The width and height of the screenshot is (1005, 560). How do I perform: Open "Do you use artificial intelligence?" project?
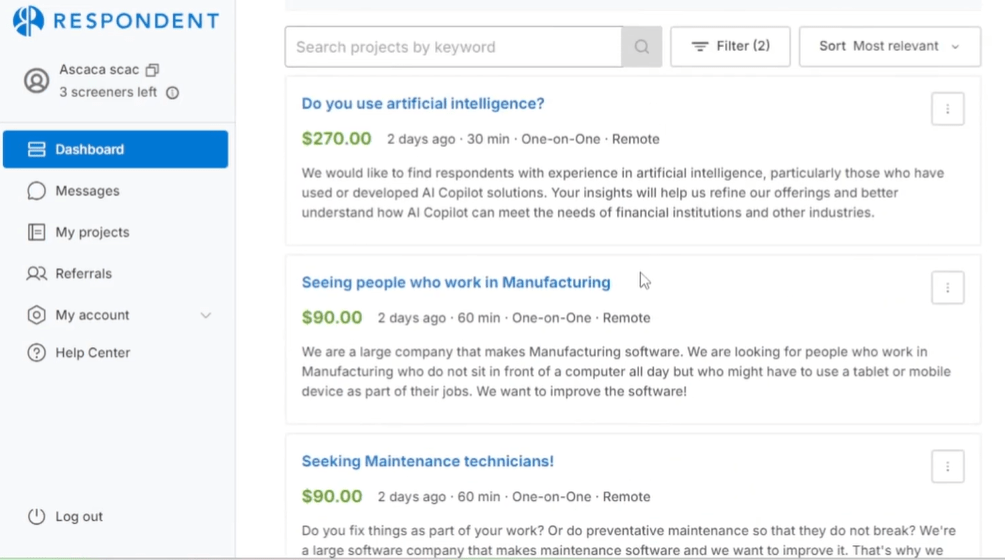423,104
